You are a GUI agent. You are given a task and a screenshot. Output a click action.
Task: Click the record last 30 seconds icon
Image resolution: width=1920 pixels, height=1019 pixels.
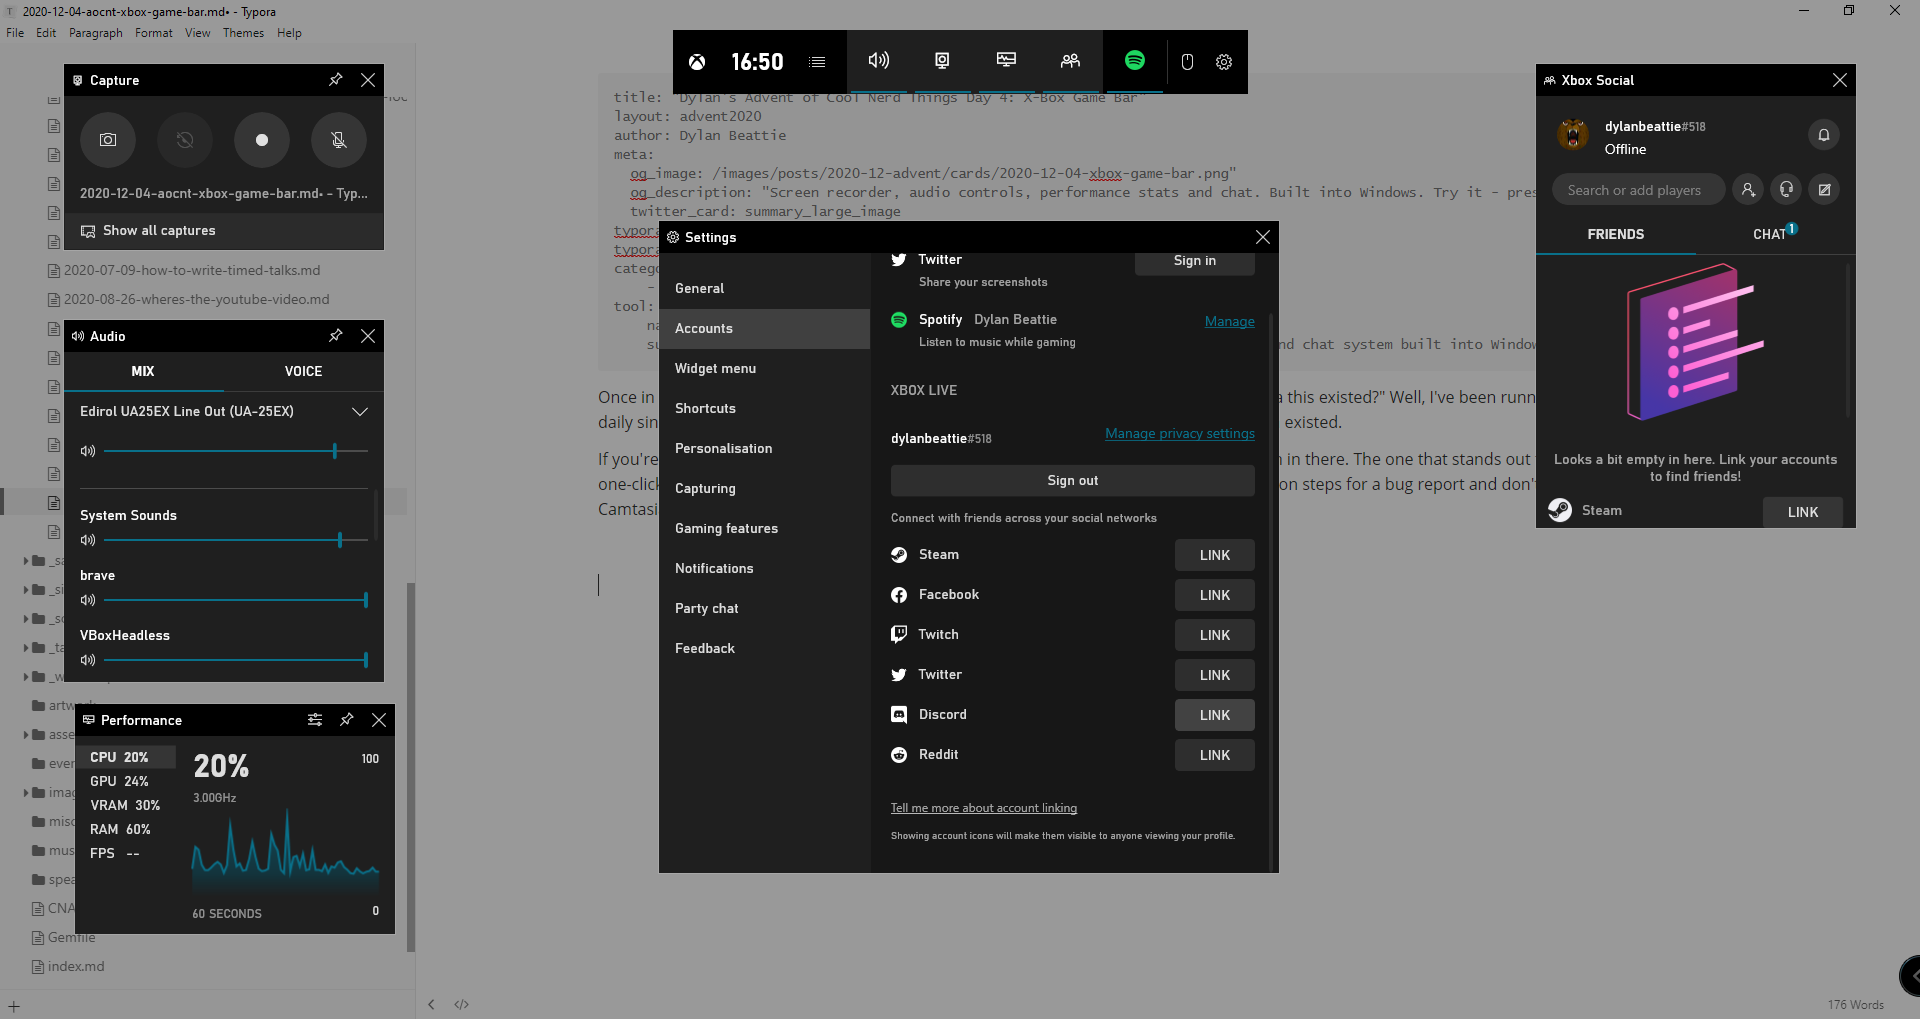185,140
